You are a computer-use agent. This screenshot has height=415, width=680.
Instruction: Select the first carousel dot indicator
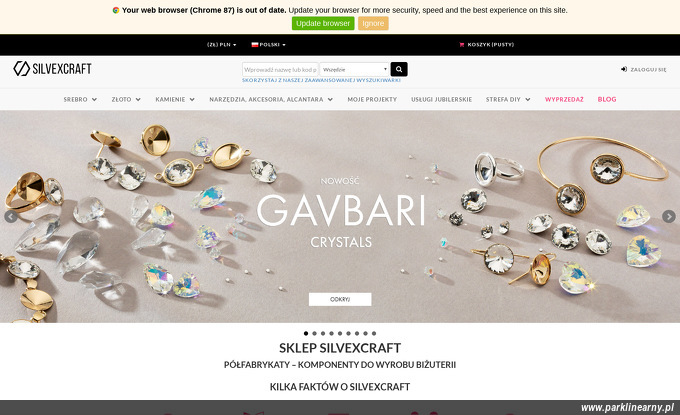[306, 333]
